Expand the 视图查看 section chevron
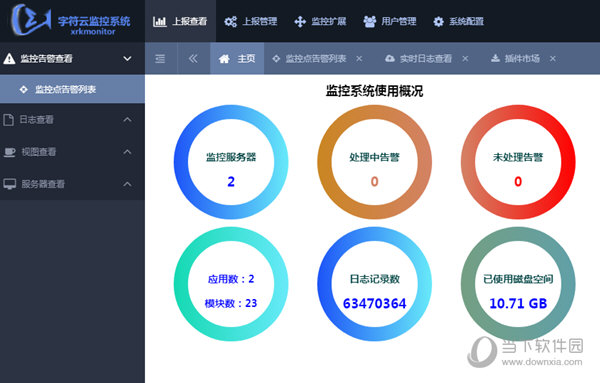The height and width of the screenshot is (383, 600). [127, 152]
